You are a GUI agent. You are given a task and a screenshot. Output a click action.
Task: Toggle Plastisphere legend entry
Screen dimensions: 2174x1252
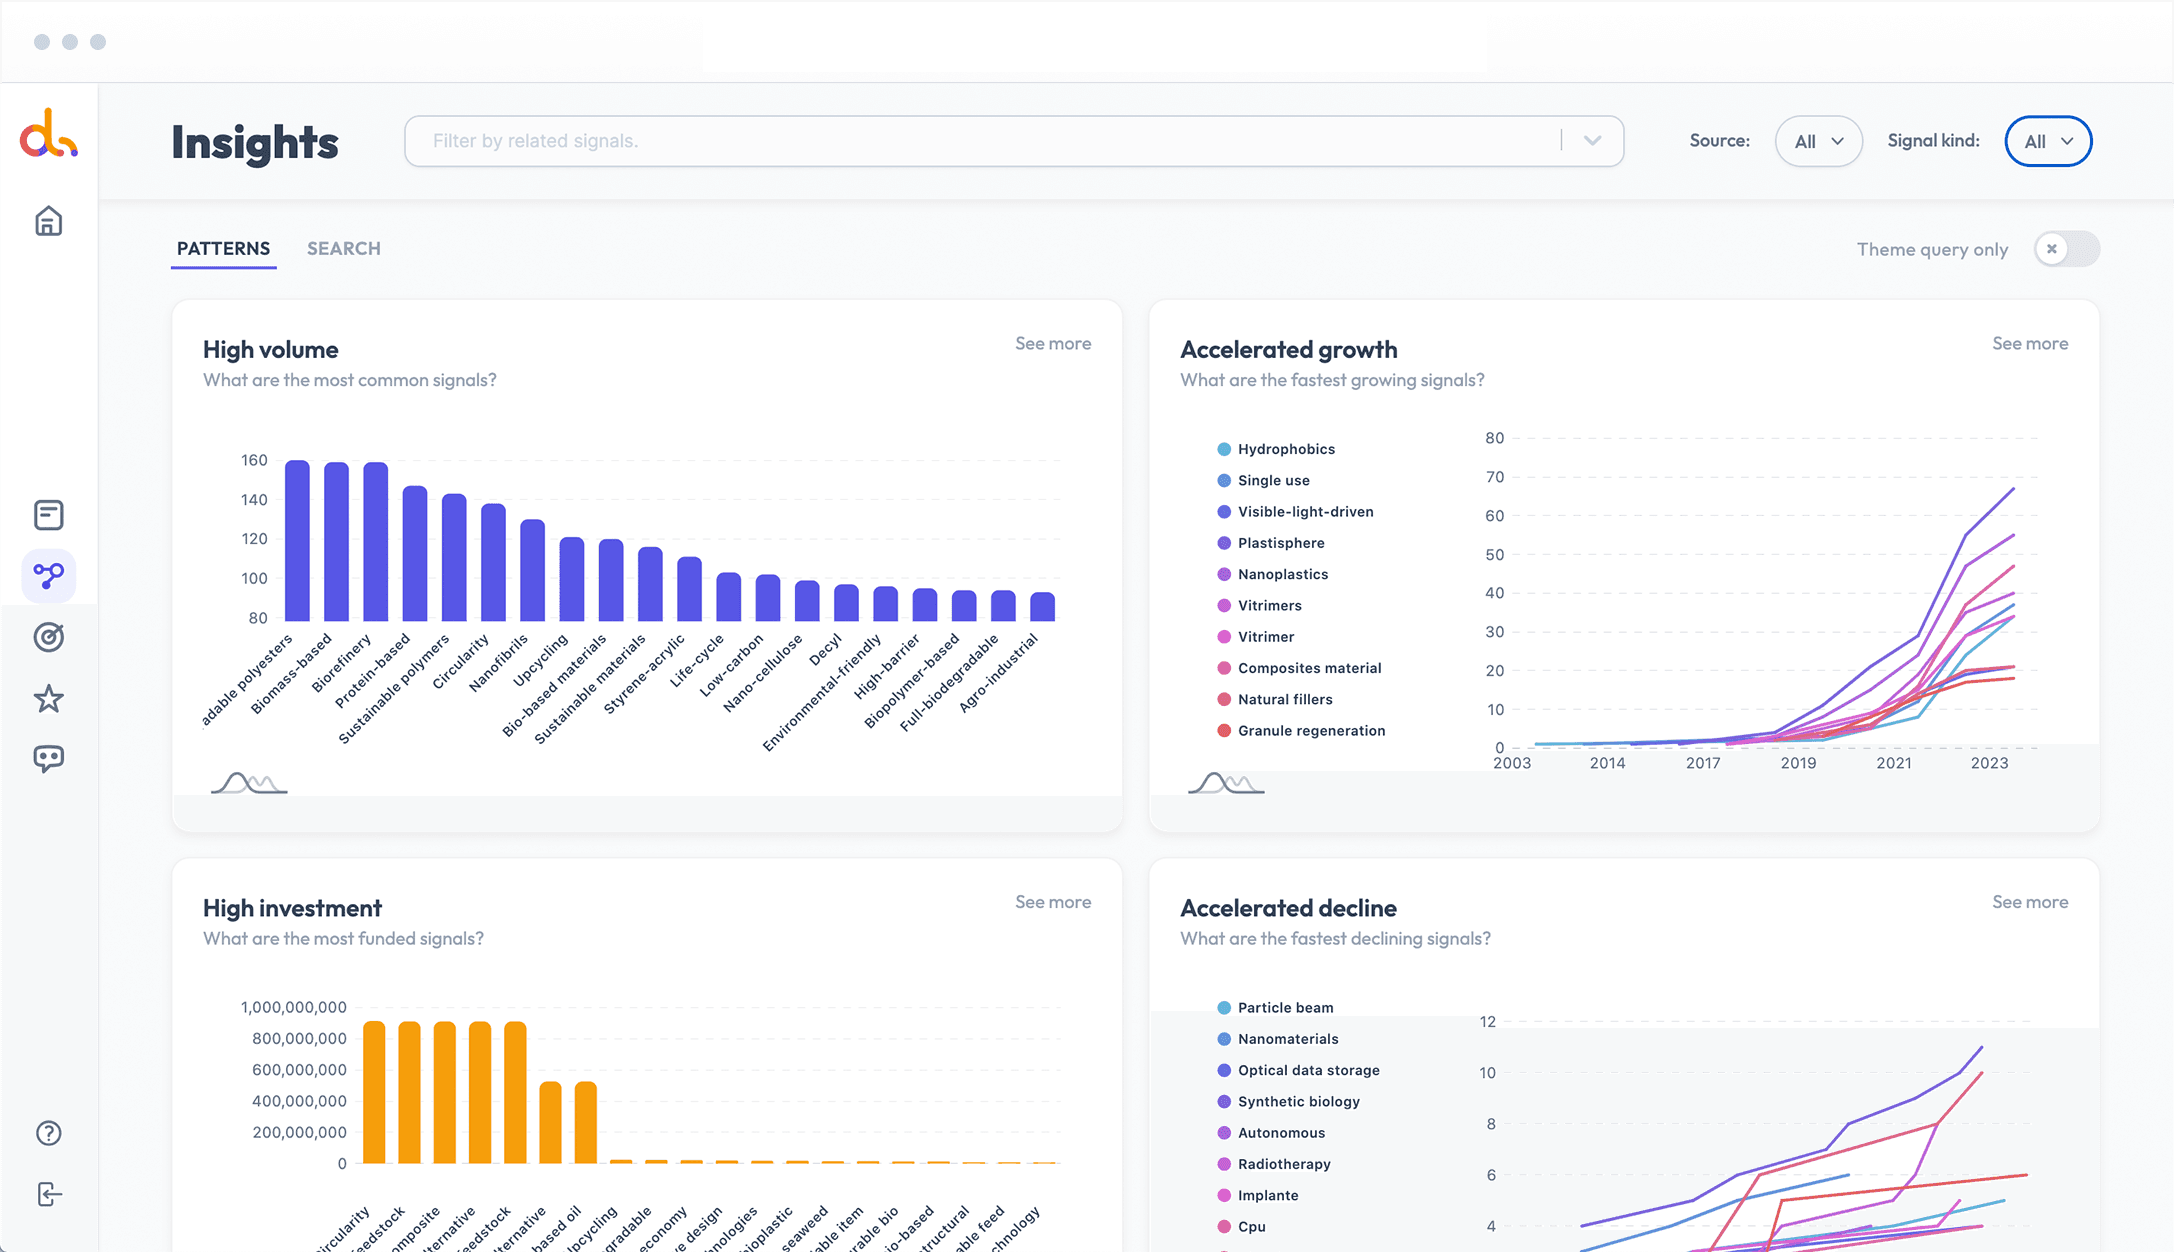click(1270, 543)
